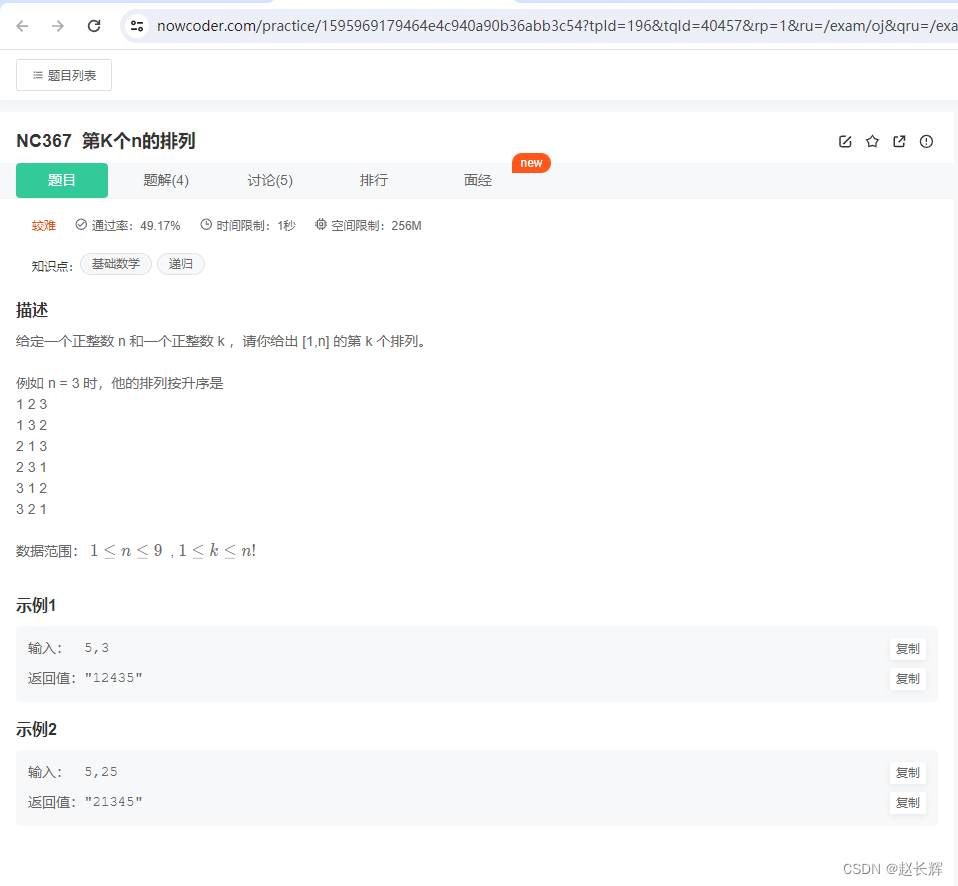Click the 空间限制: 256M text
This screenshot has width=958, height=886.
pos(376,226)
